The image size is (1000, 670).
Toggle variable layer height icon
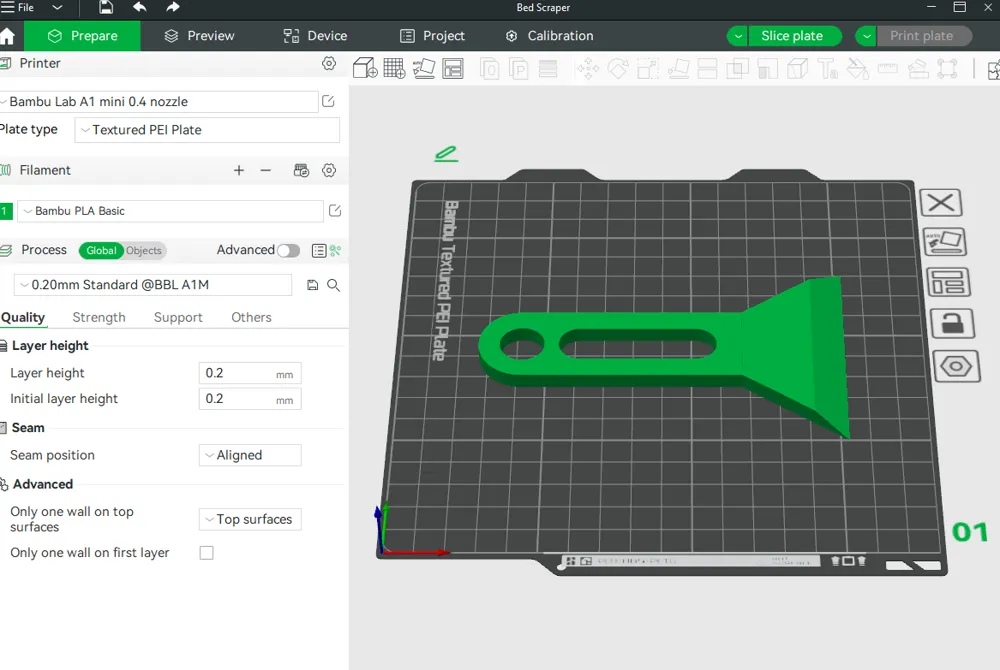point(548,68)
